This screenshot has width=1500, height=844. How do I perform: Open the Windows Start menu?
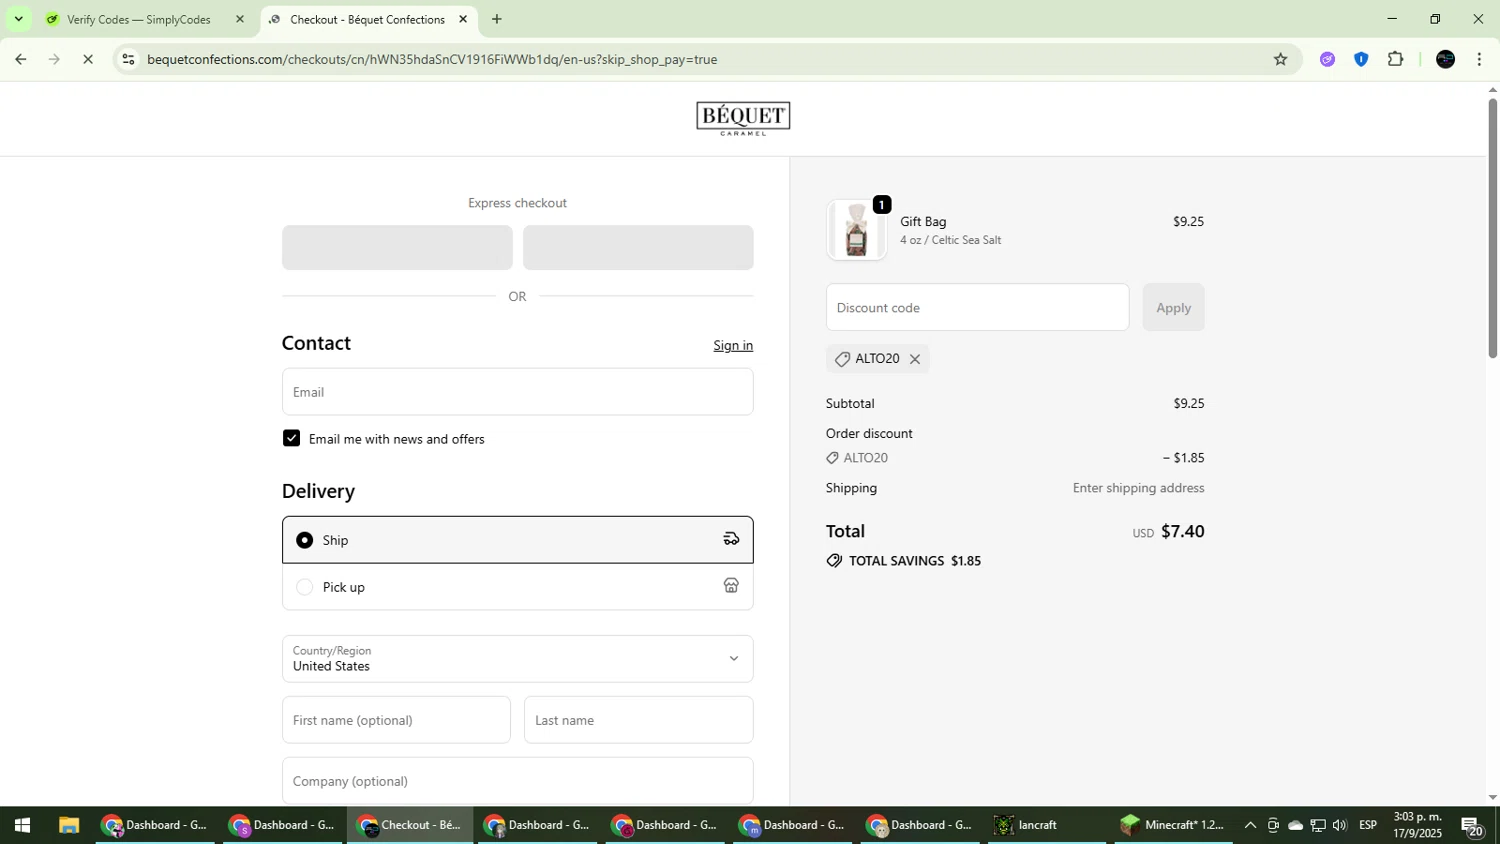(x=22, y=826)
